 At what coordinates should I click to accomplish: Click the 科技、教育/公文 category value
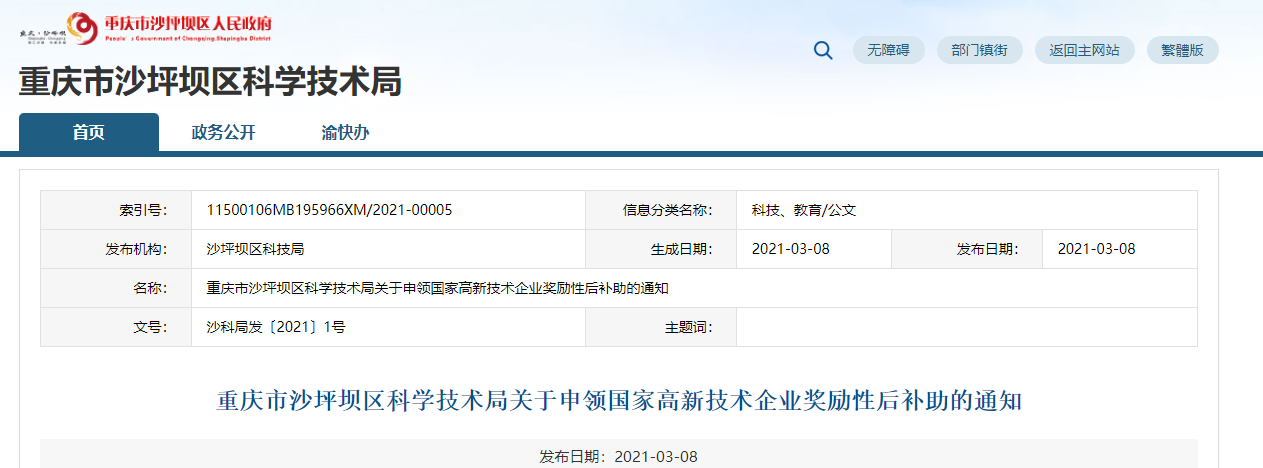803,210
